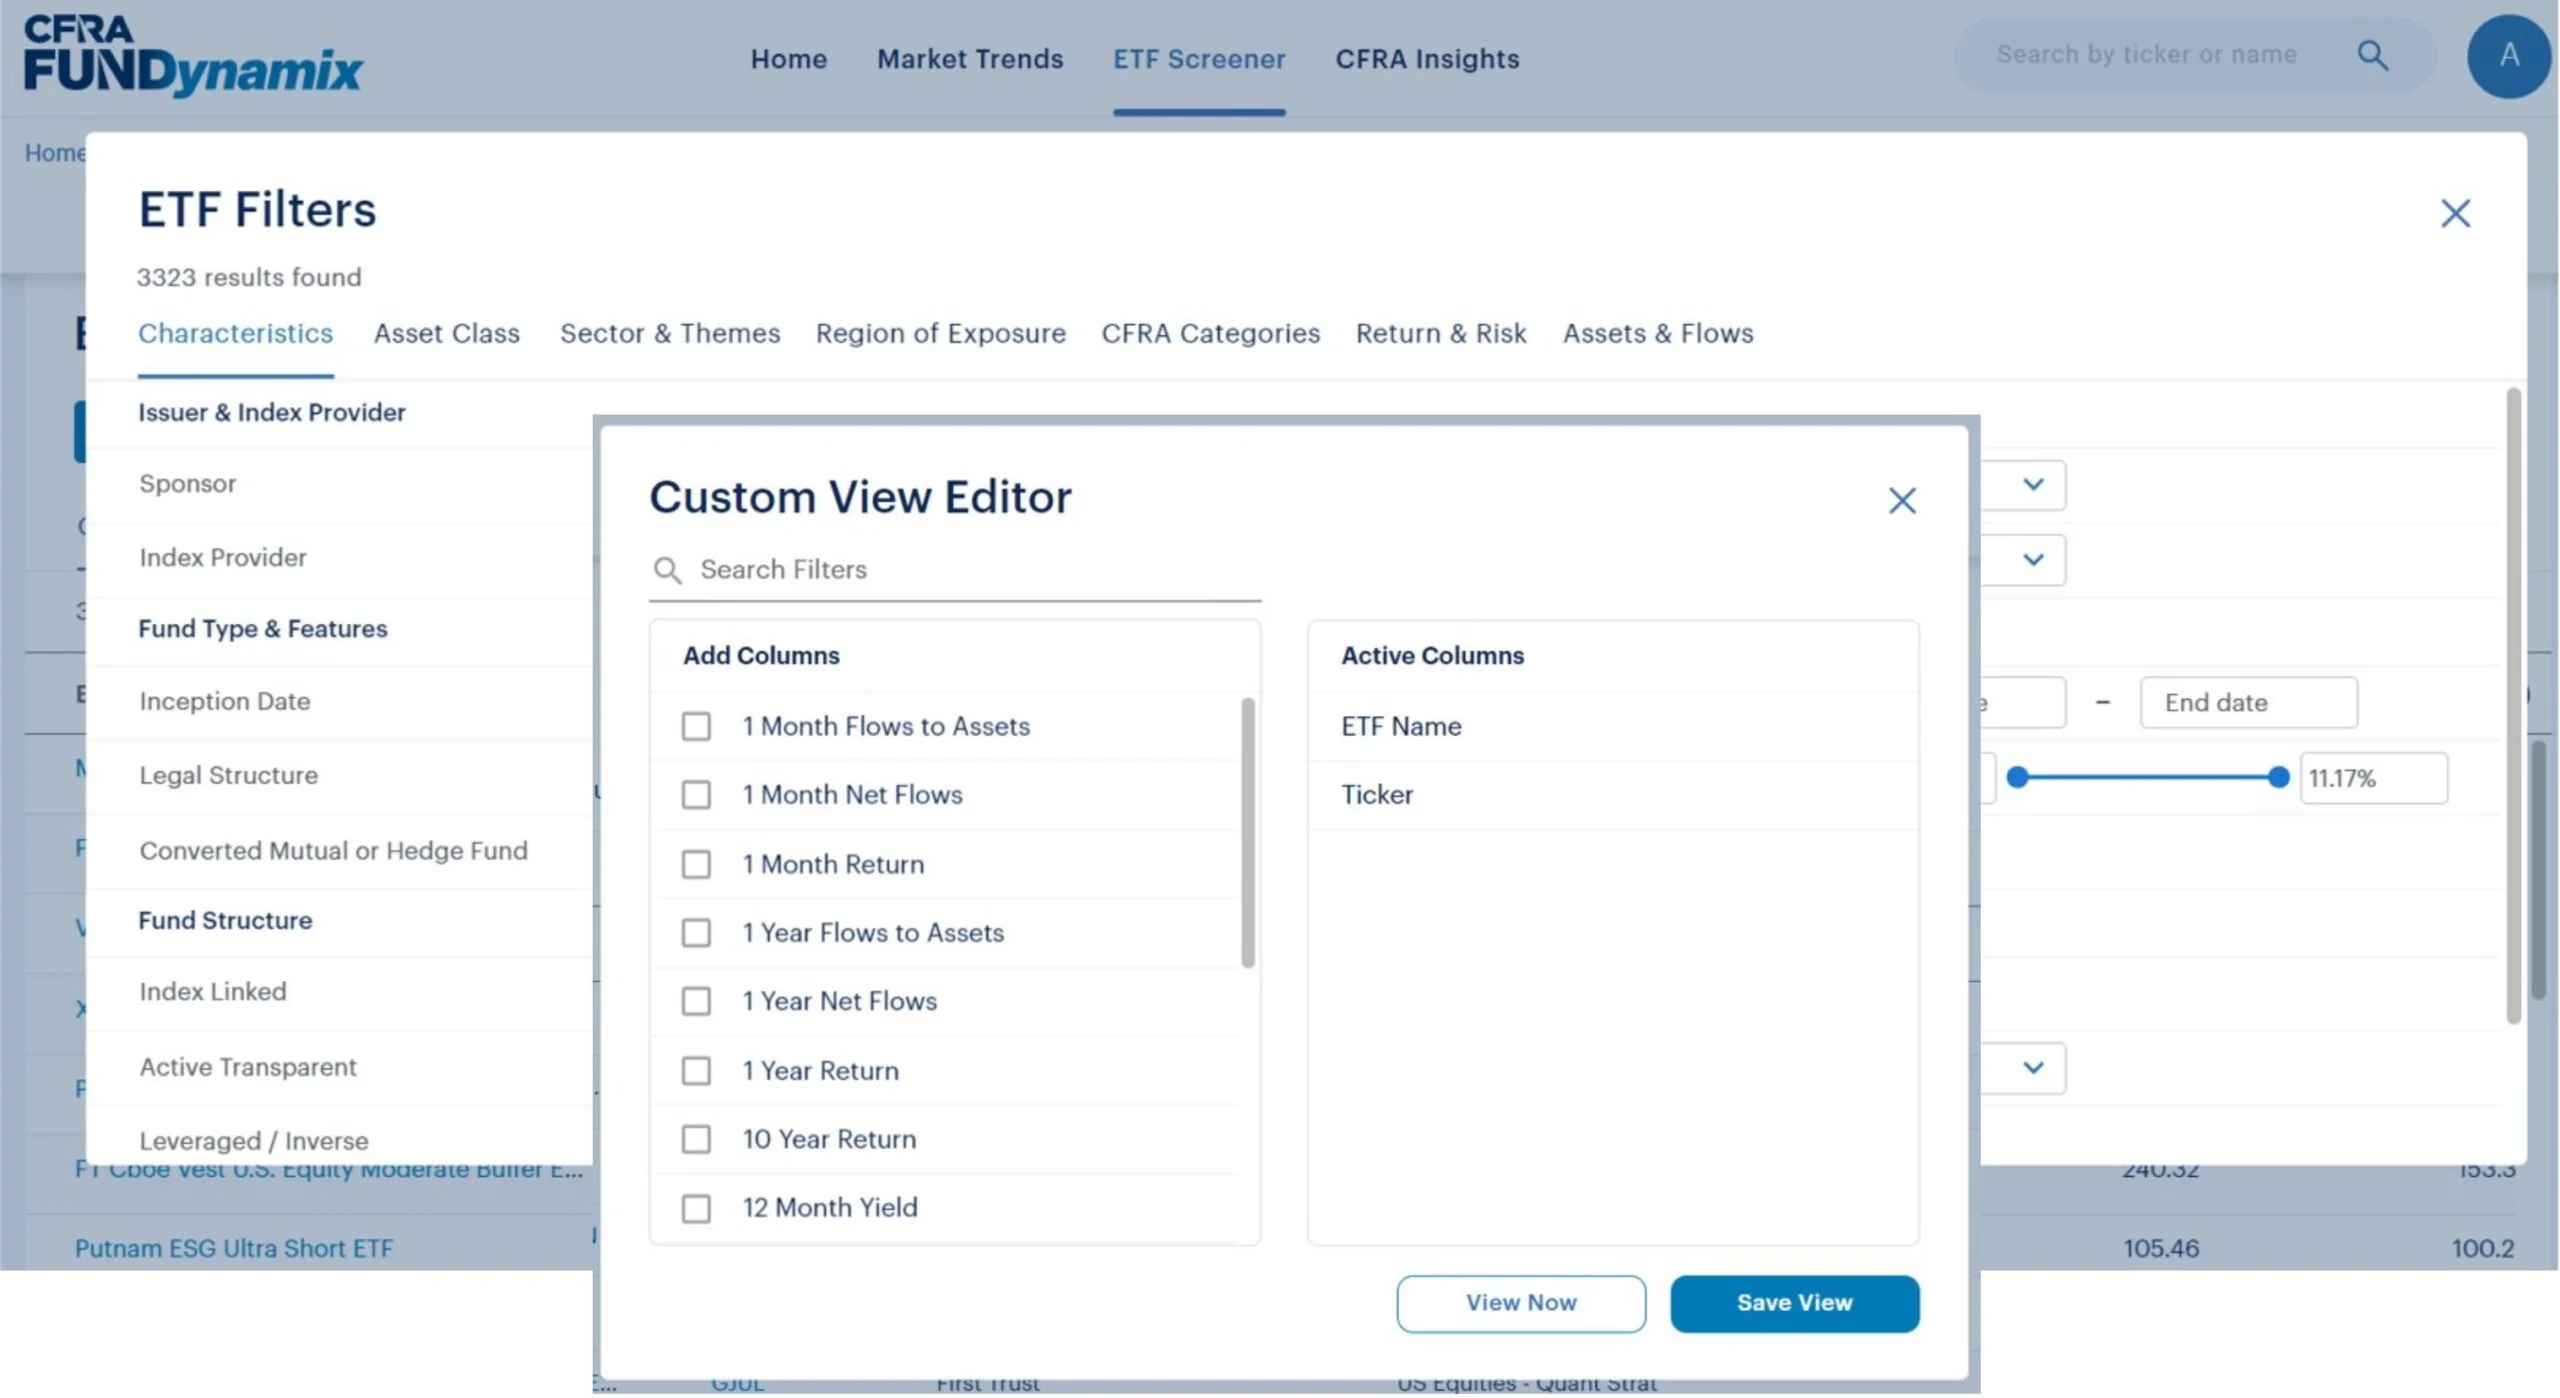2560x1398 pixels.
Task: Select the Region of Exposure tab
Action: tap(941, 333)
